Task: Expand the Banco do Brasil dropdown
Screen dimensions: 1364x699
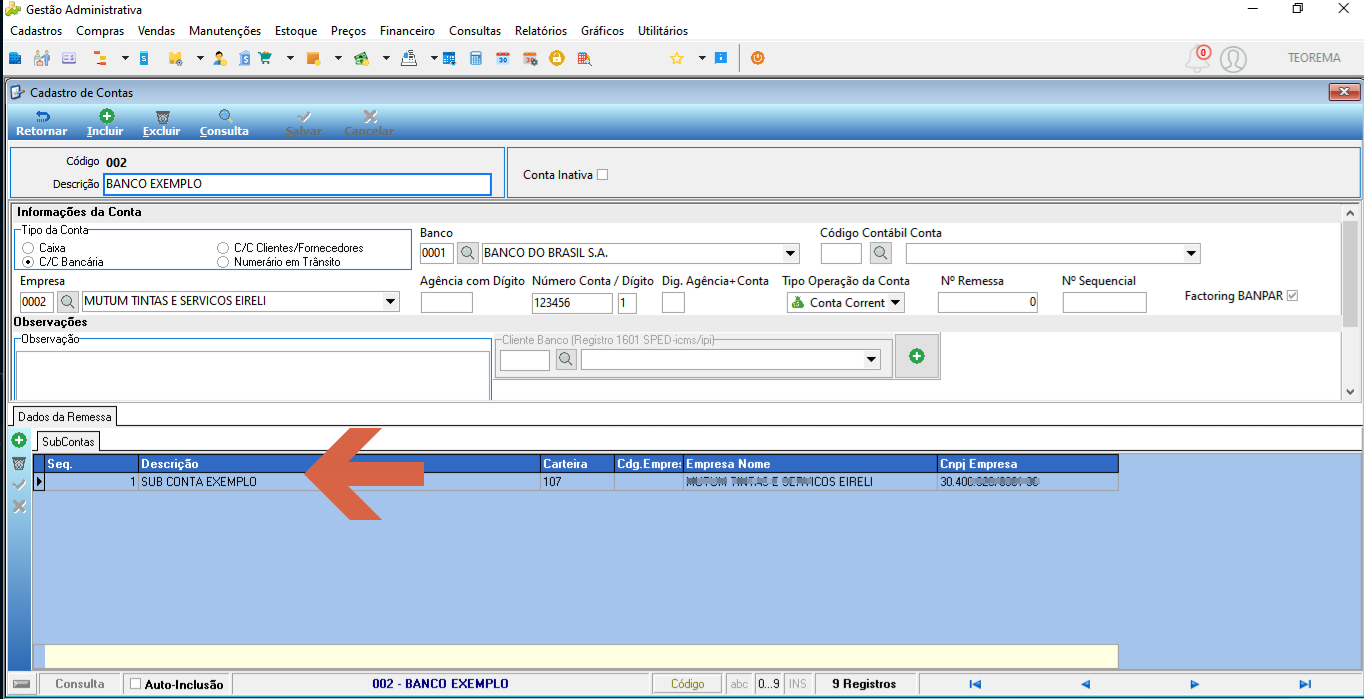Action: pyautogui.click(x=792, y=253)
